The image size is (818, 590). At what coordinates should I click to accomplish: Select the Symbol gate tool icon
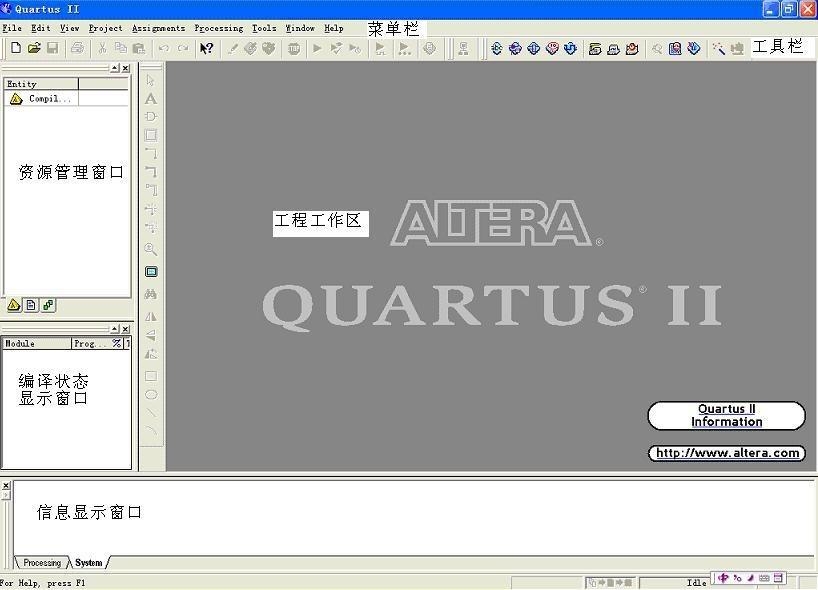coord(151,117)
